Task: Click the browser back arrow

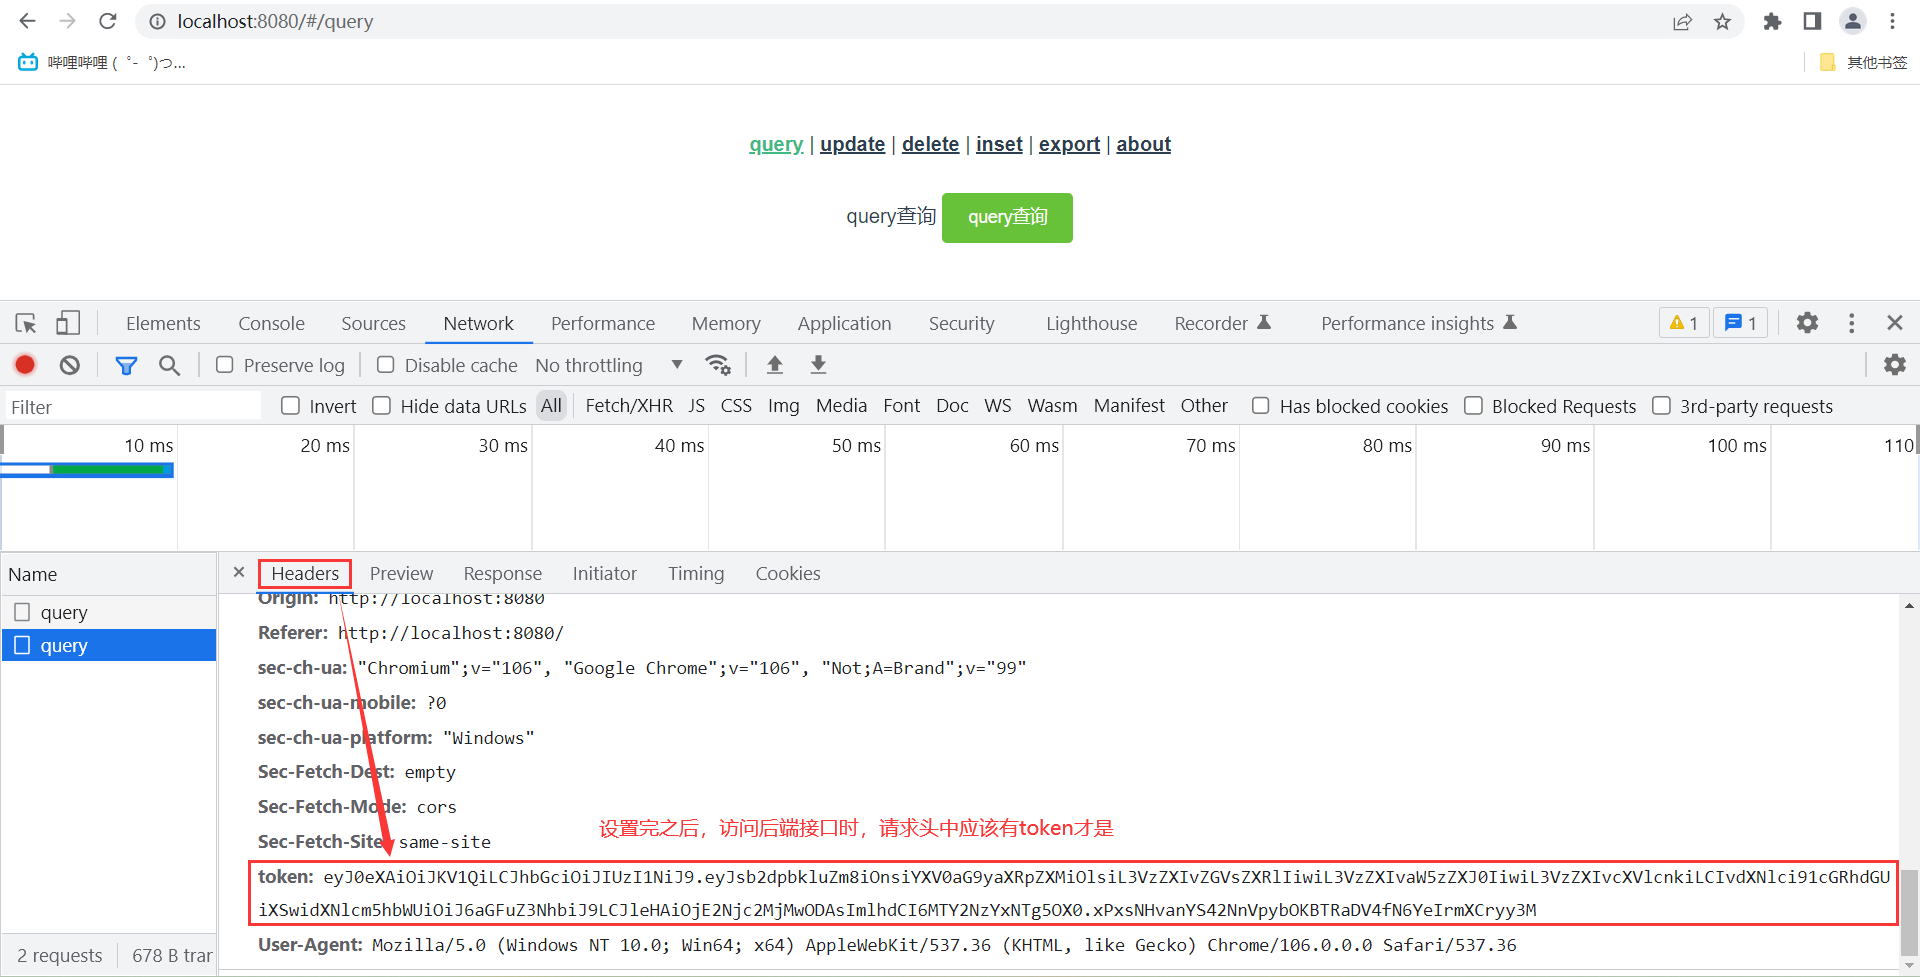Action: (27, 21)
